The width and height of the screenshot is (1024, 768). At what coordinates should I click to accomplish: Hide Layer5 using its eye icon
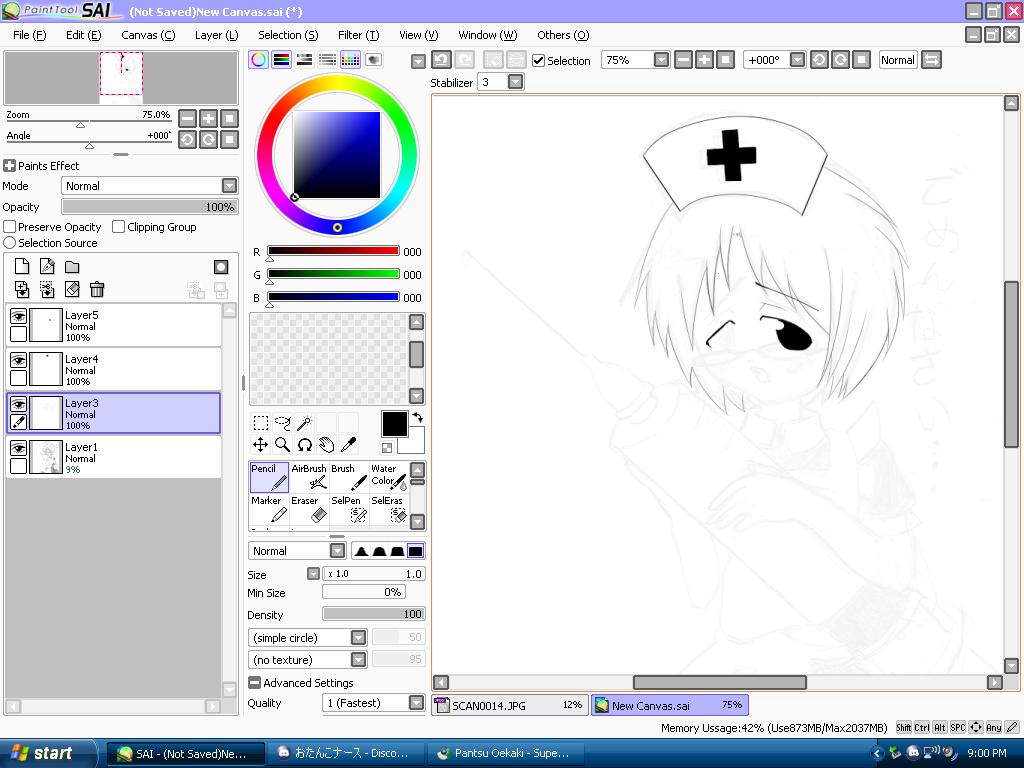point(18,316)
